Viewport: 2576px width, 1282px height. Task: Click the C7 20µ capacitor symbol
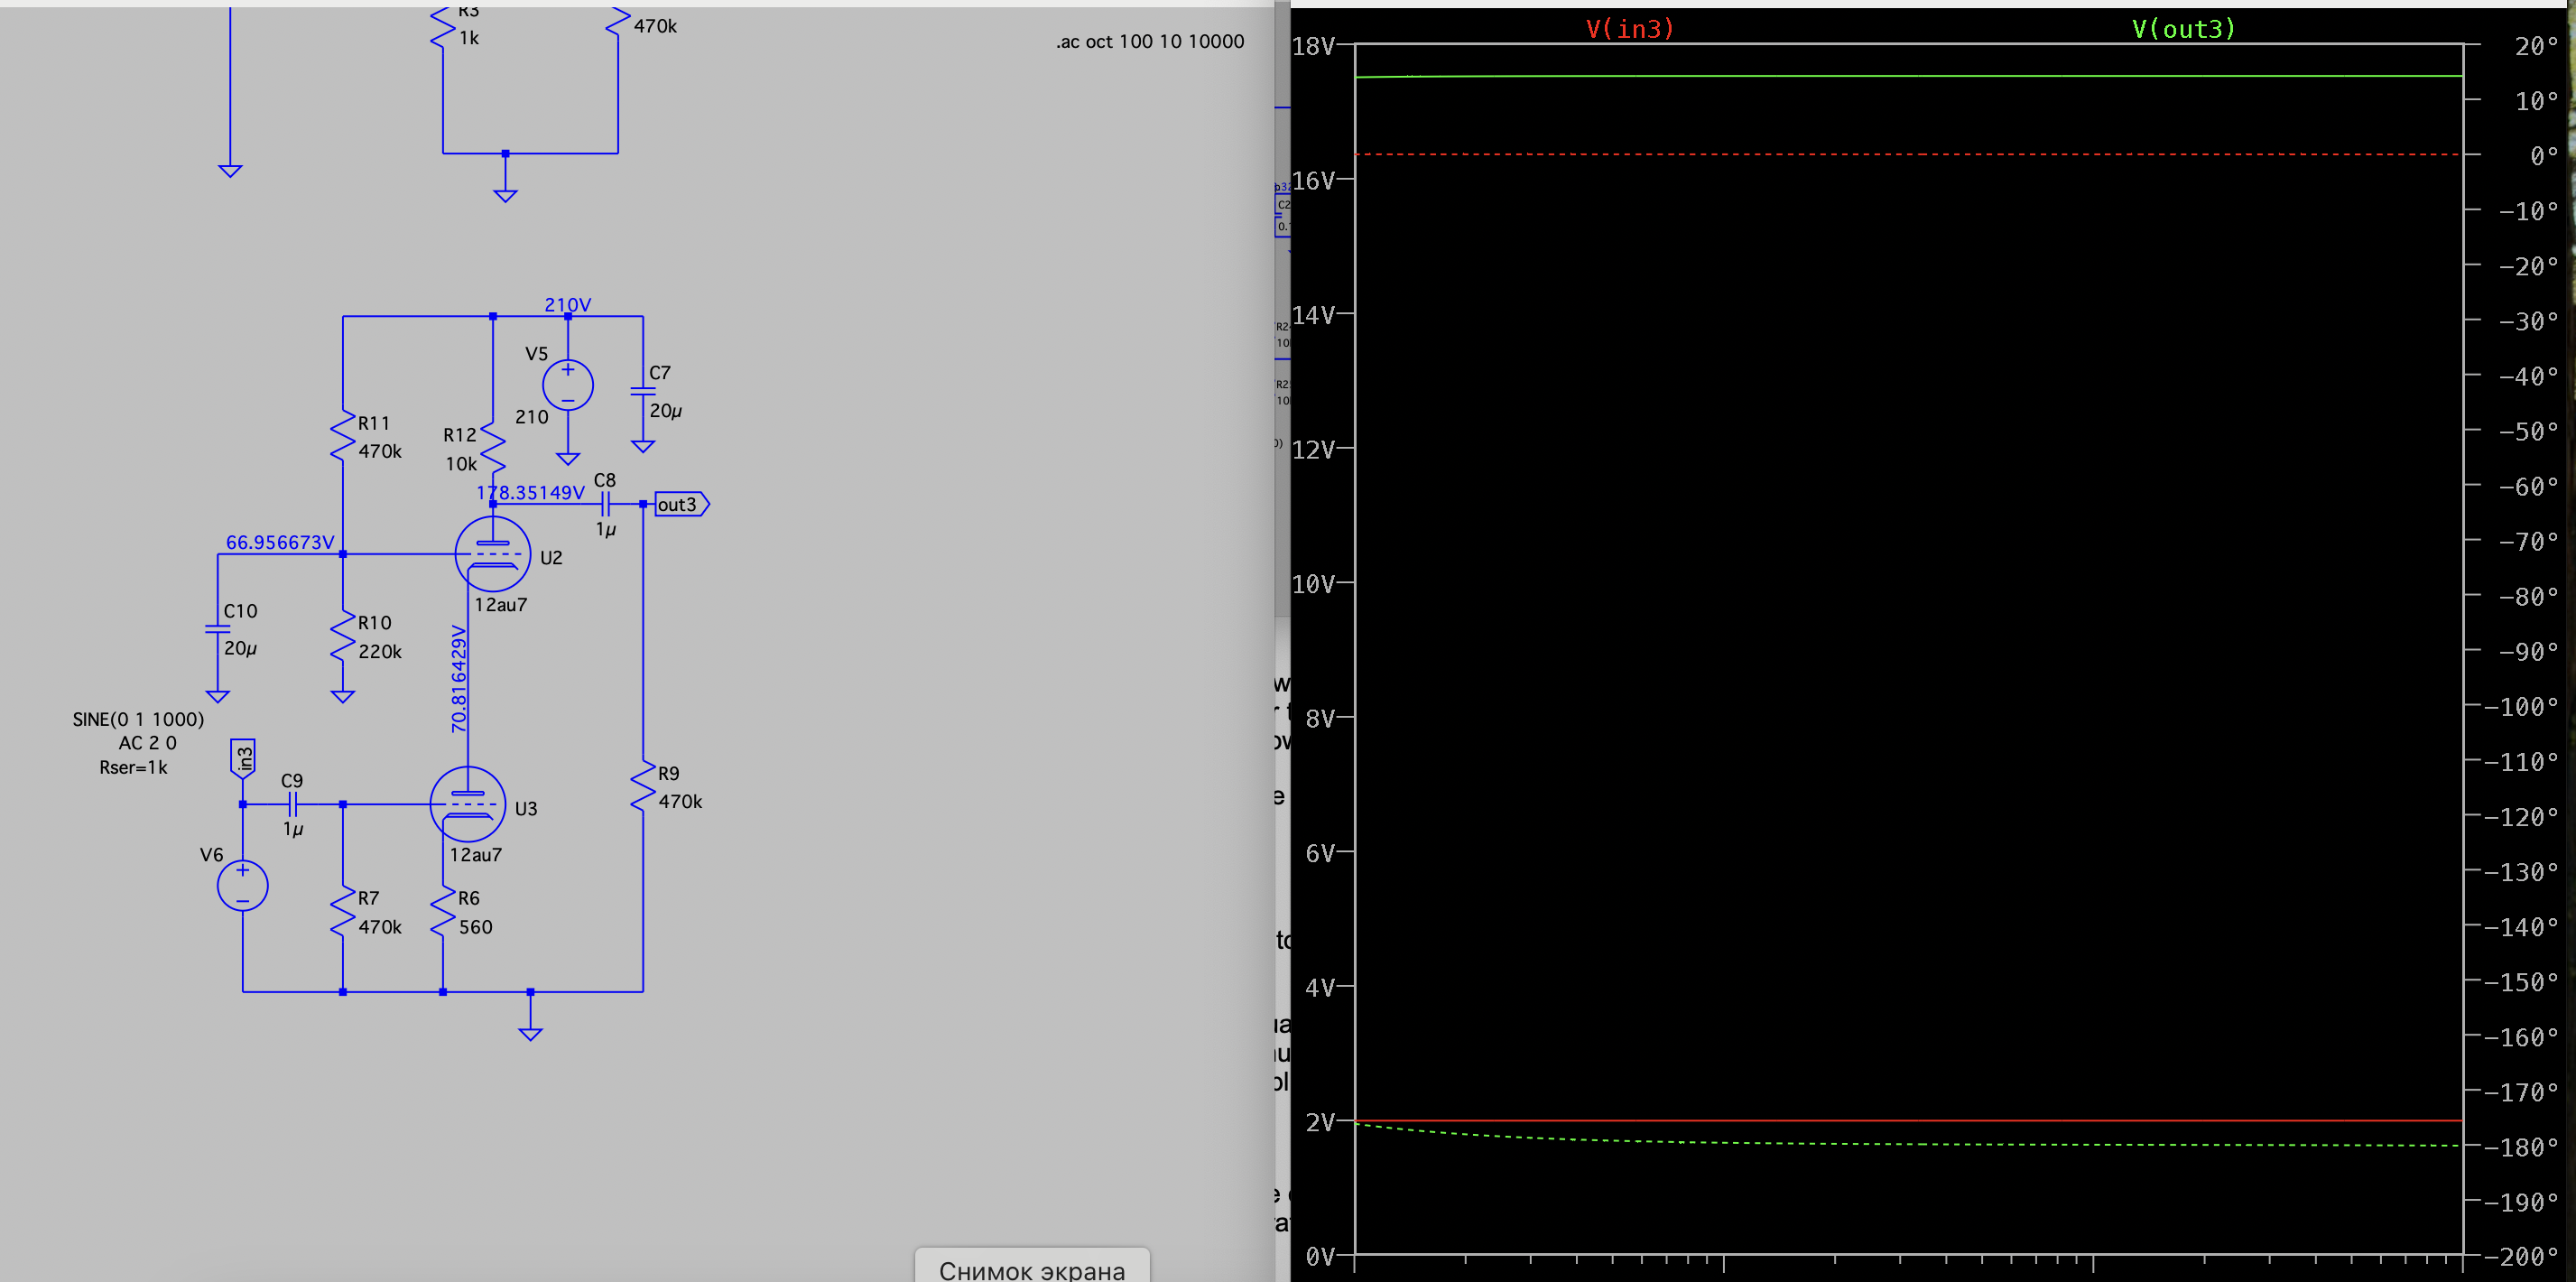[x=643, y=391]
